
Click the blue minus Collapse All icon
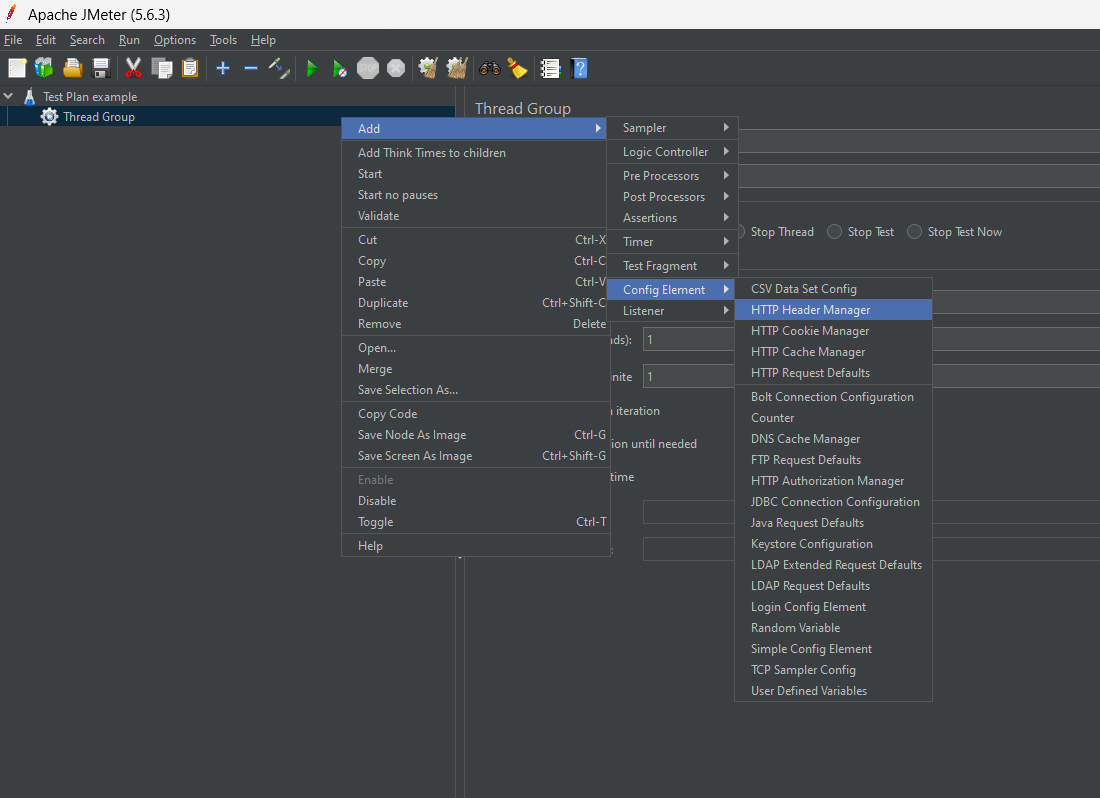pos(250,68)
